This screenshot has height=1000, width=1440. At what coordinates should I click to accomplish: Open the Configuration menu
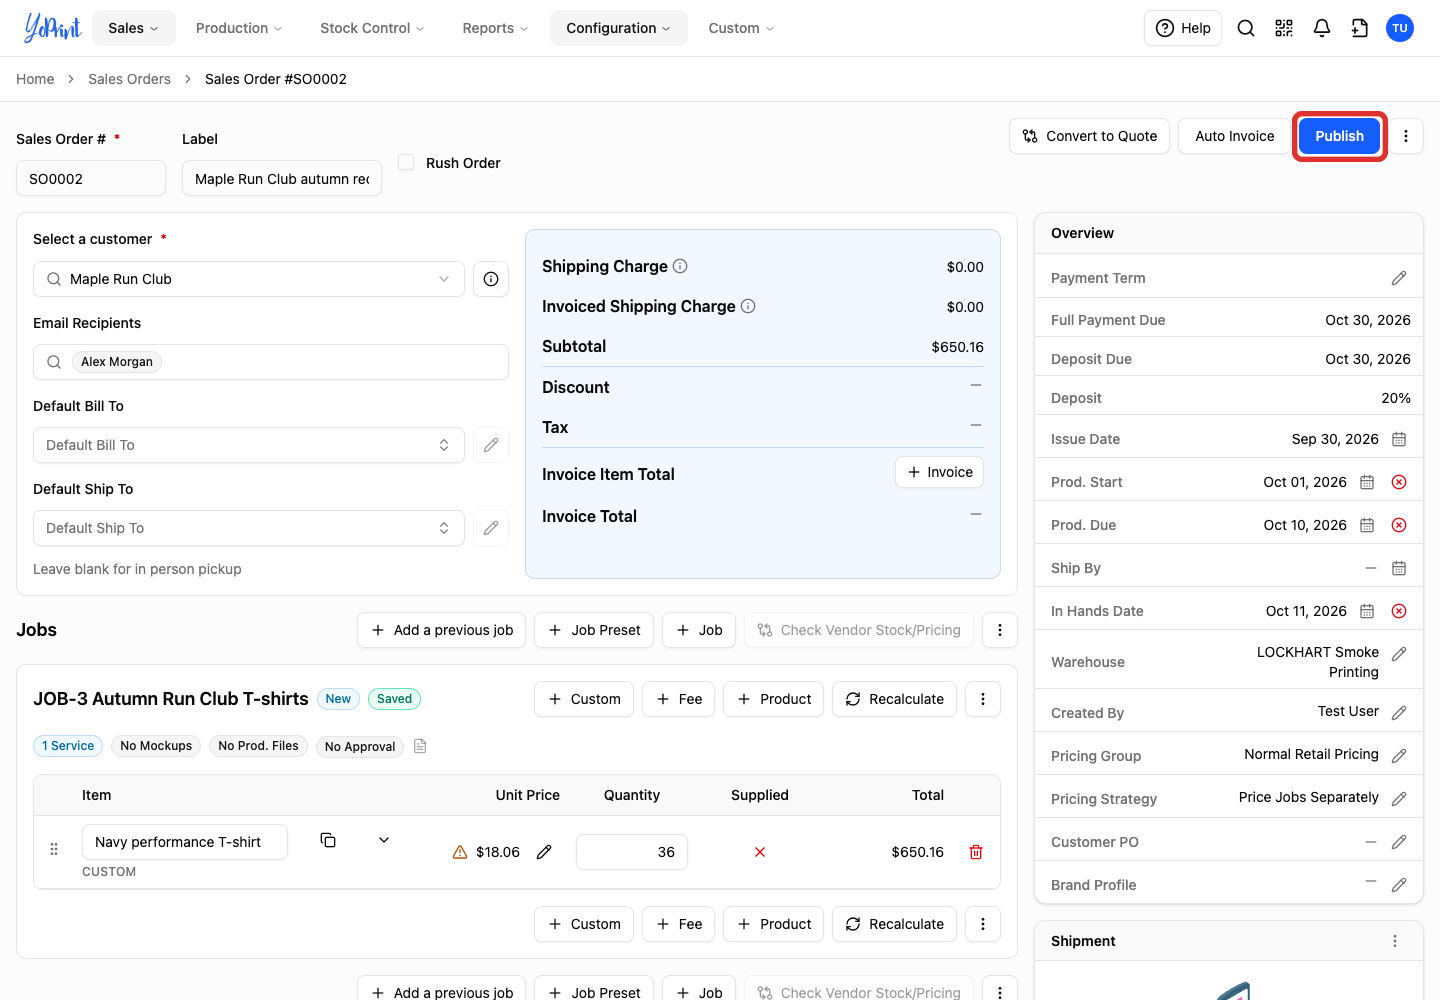tap(618, 28)
